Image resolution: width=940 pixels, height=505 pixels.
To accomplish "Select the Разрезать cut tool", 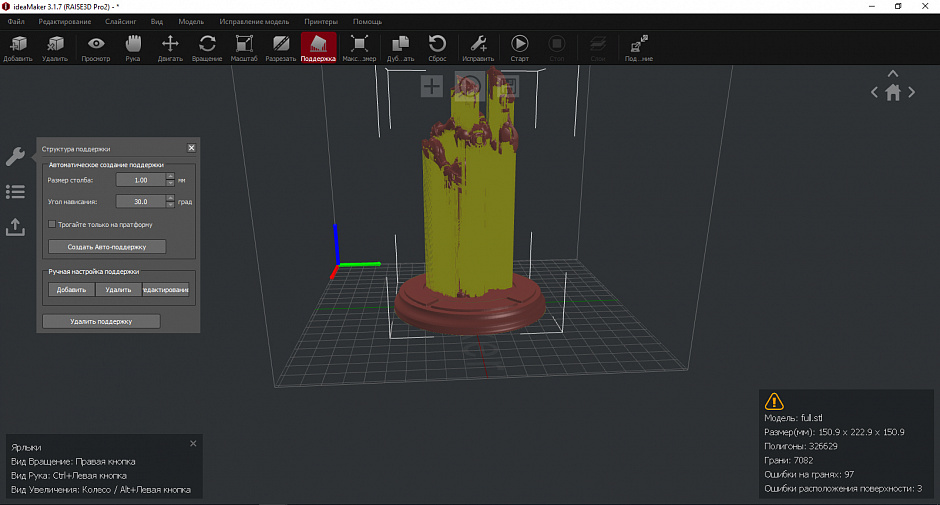I will pyautogui.click(x=281, y=48).
